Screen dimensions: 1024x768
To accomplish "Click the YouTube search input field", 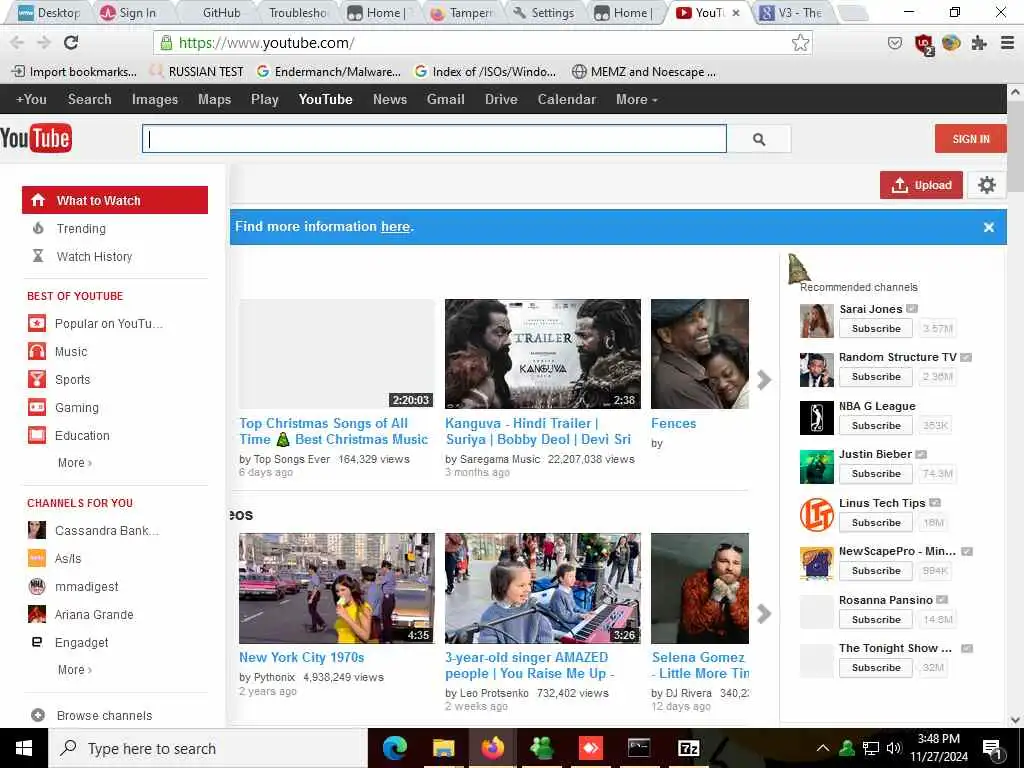I will point(434,139).
